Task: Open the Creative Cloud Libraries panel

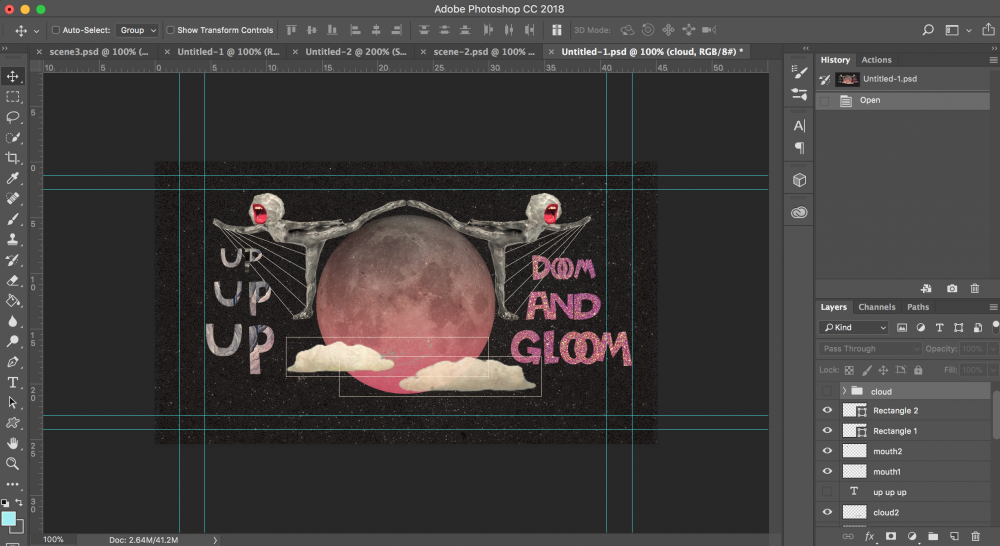Action: (799, 212)
